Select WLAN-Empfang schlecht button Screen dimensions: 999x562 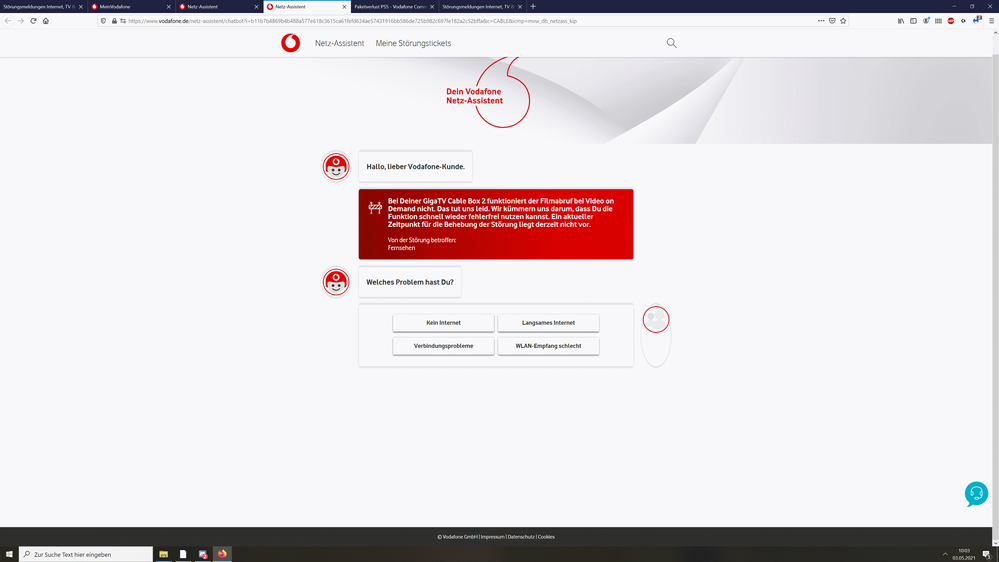[549, 346]
